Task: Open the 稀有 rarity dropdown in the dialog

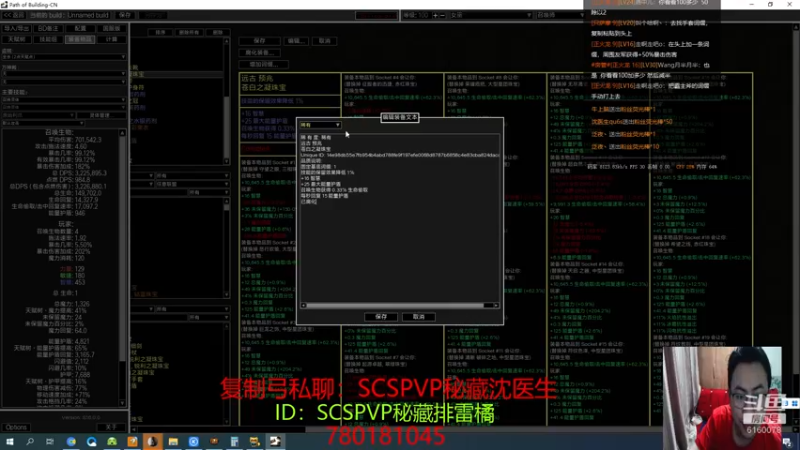Action: click(320, 125)
